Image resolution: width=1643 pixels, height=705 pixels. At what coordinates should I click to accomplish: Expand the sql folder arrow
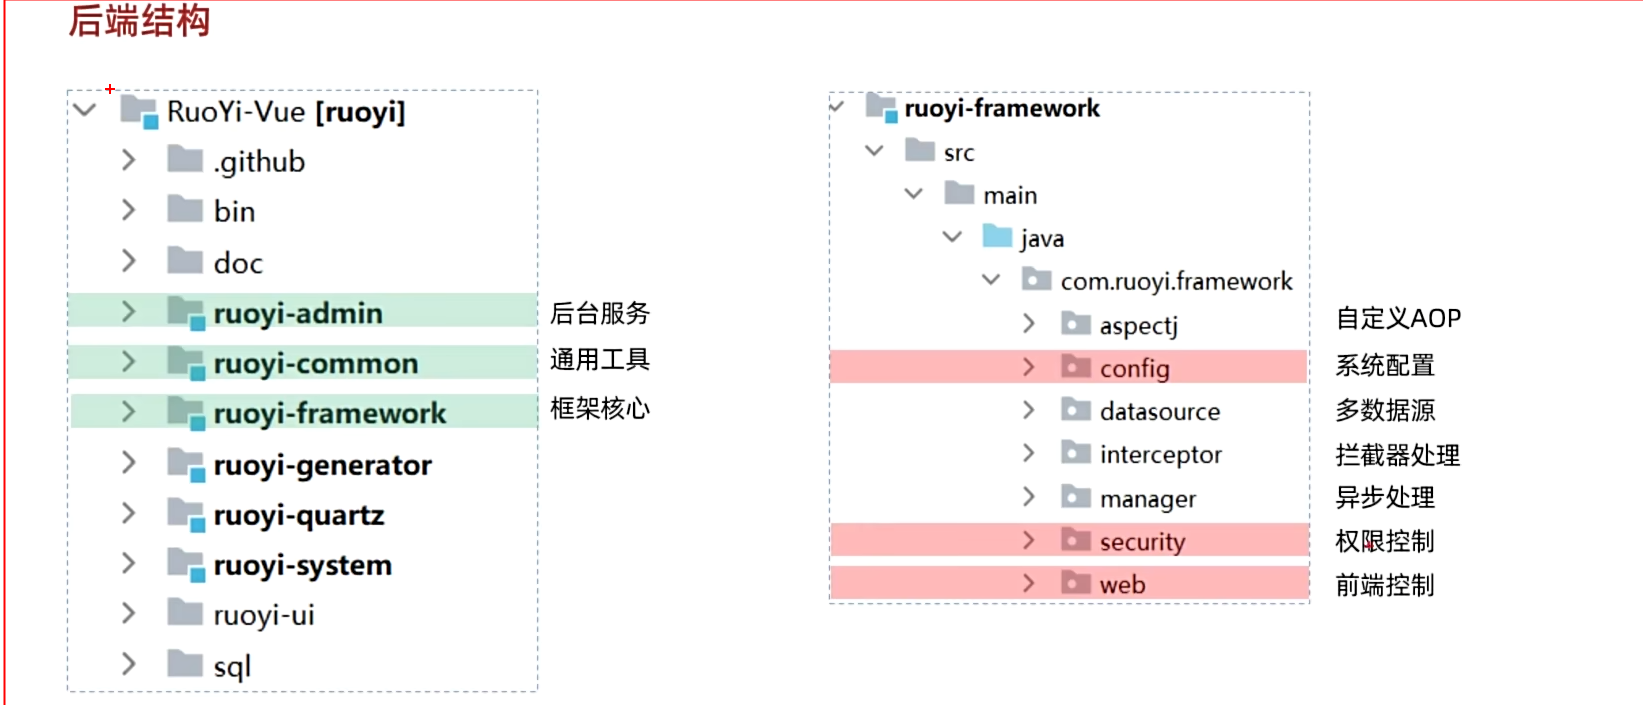(128, 664)
